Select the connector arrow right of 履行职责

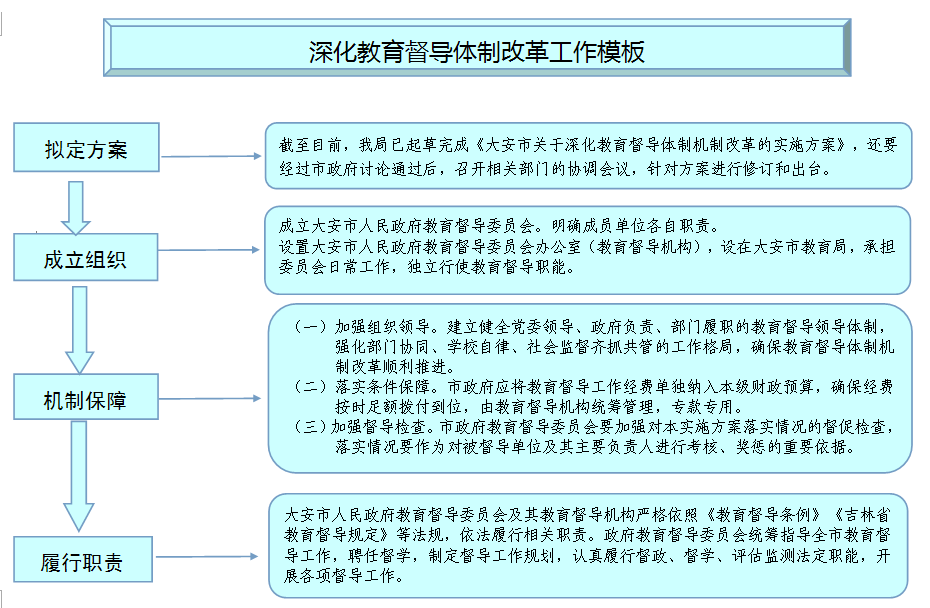(x=207, y=556)
